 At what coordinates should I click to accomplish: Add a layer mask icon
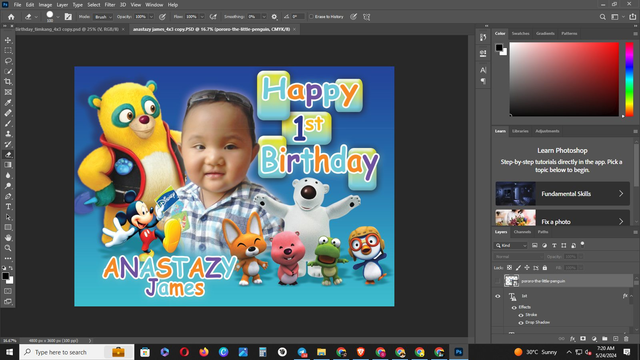pos(583,339)
